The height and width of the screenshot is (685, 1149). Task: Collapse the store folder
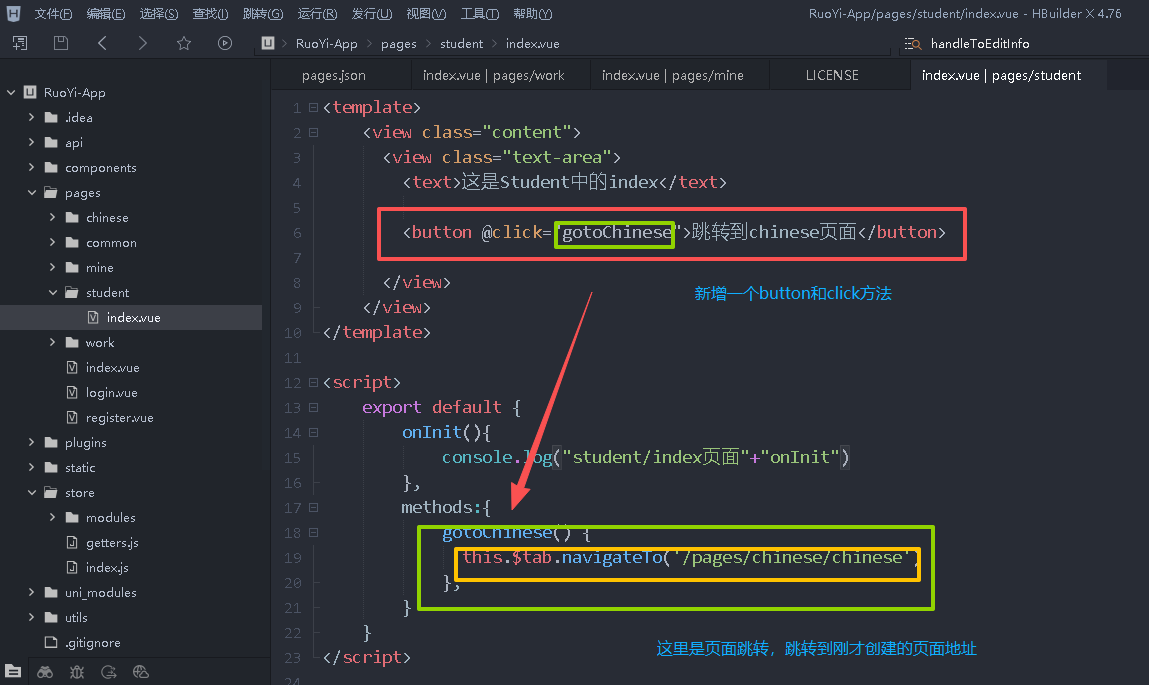click(x=31, y=493)
